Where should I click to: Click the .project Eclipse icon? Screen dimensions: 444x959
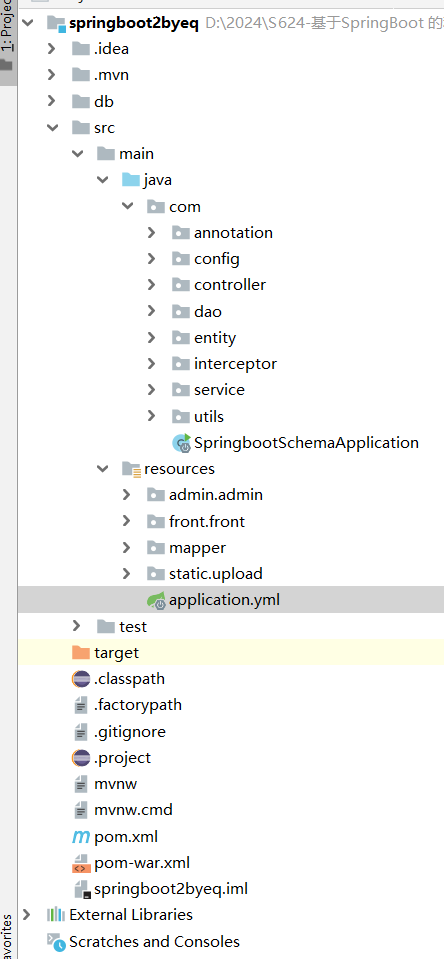pyautogui.click(x=81, y=758)
